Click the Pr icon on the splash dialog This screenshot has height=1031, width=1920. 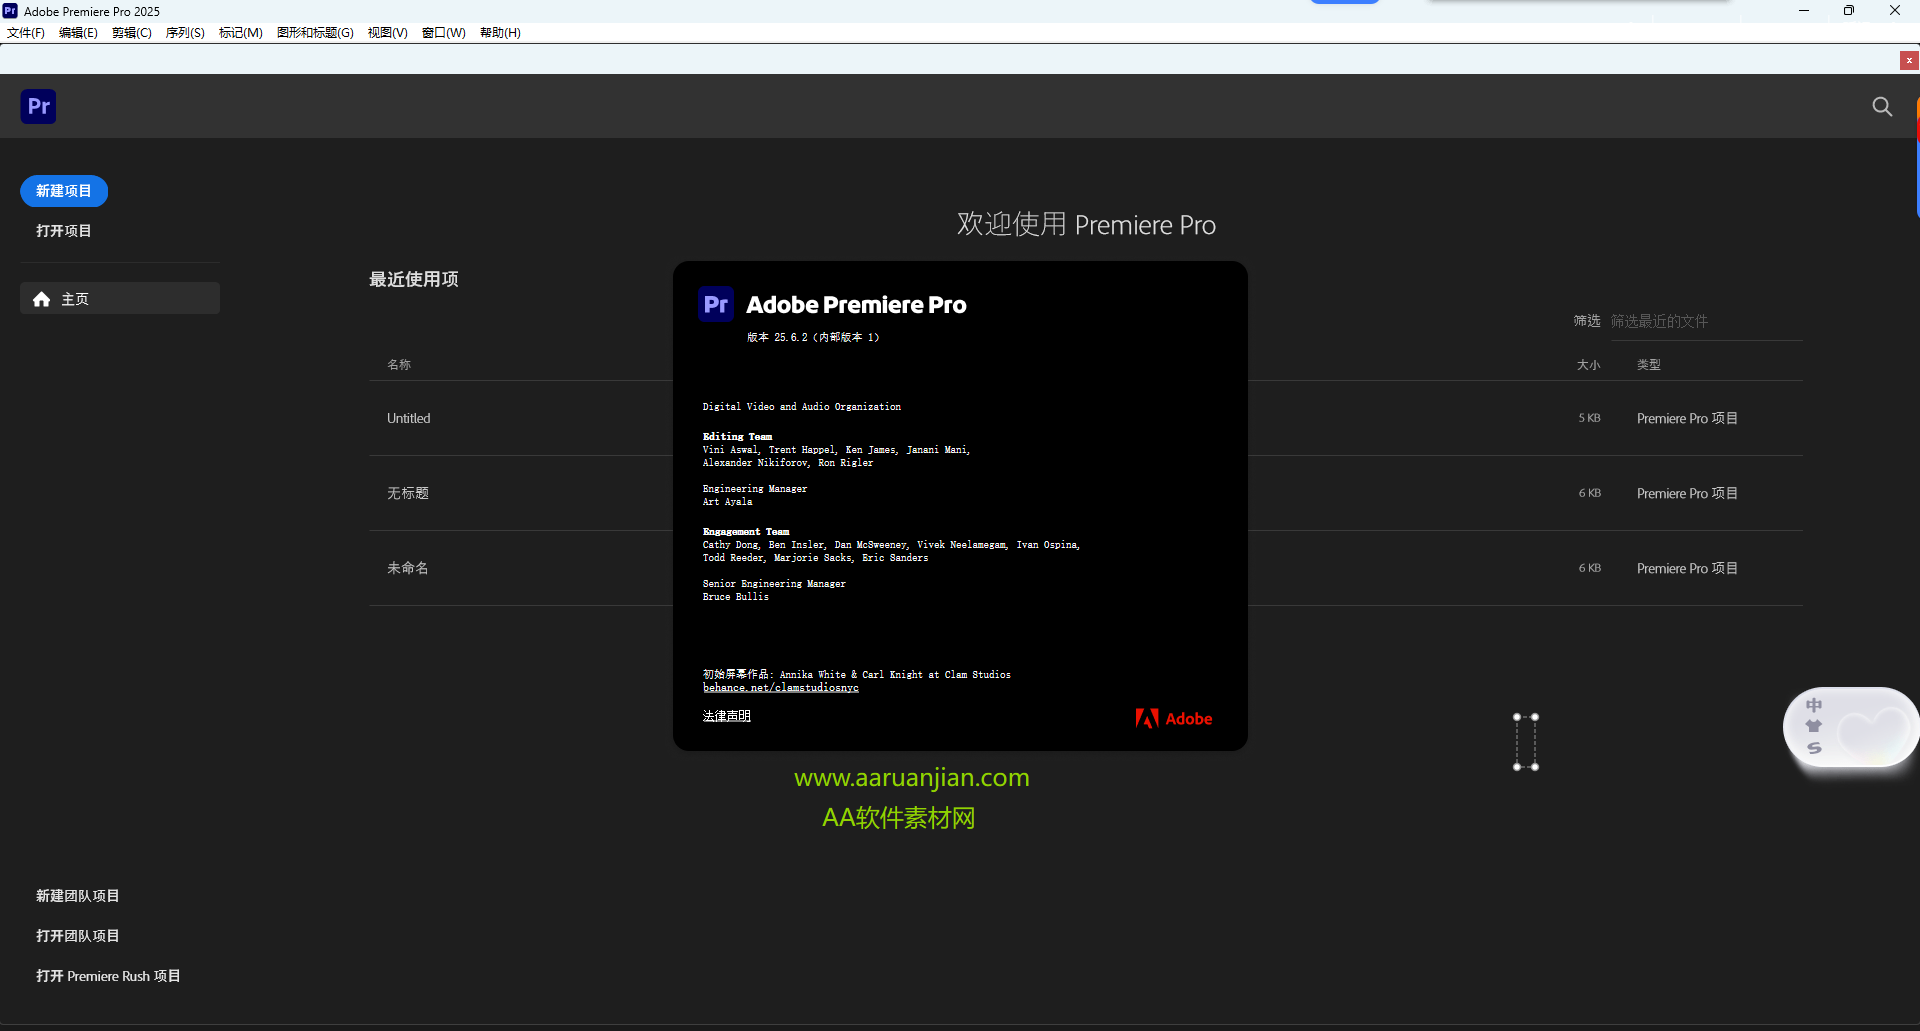tap(715, 304)
